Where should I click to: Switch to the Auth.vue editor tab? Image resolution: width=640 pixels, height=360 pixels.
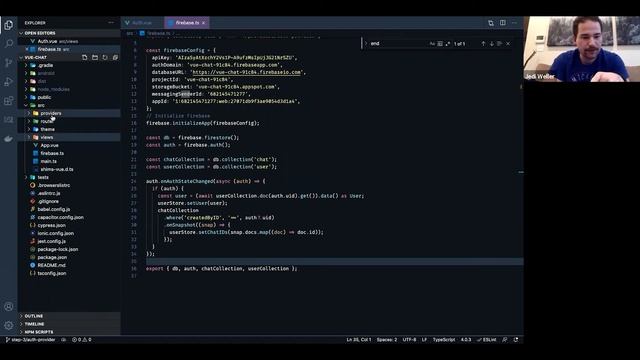(142, 23)
